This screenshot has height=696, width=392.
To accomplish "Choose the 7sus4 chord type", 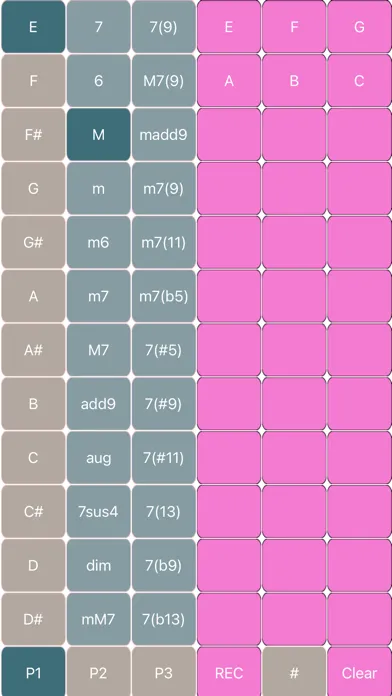I will pyautogui.click(x=99, y=512).
